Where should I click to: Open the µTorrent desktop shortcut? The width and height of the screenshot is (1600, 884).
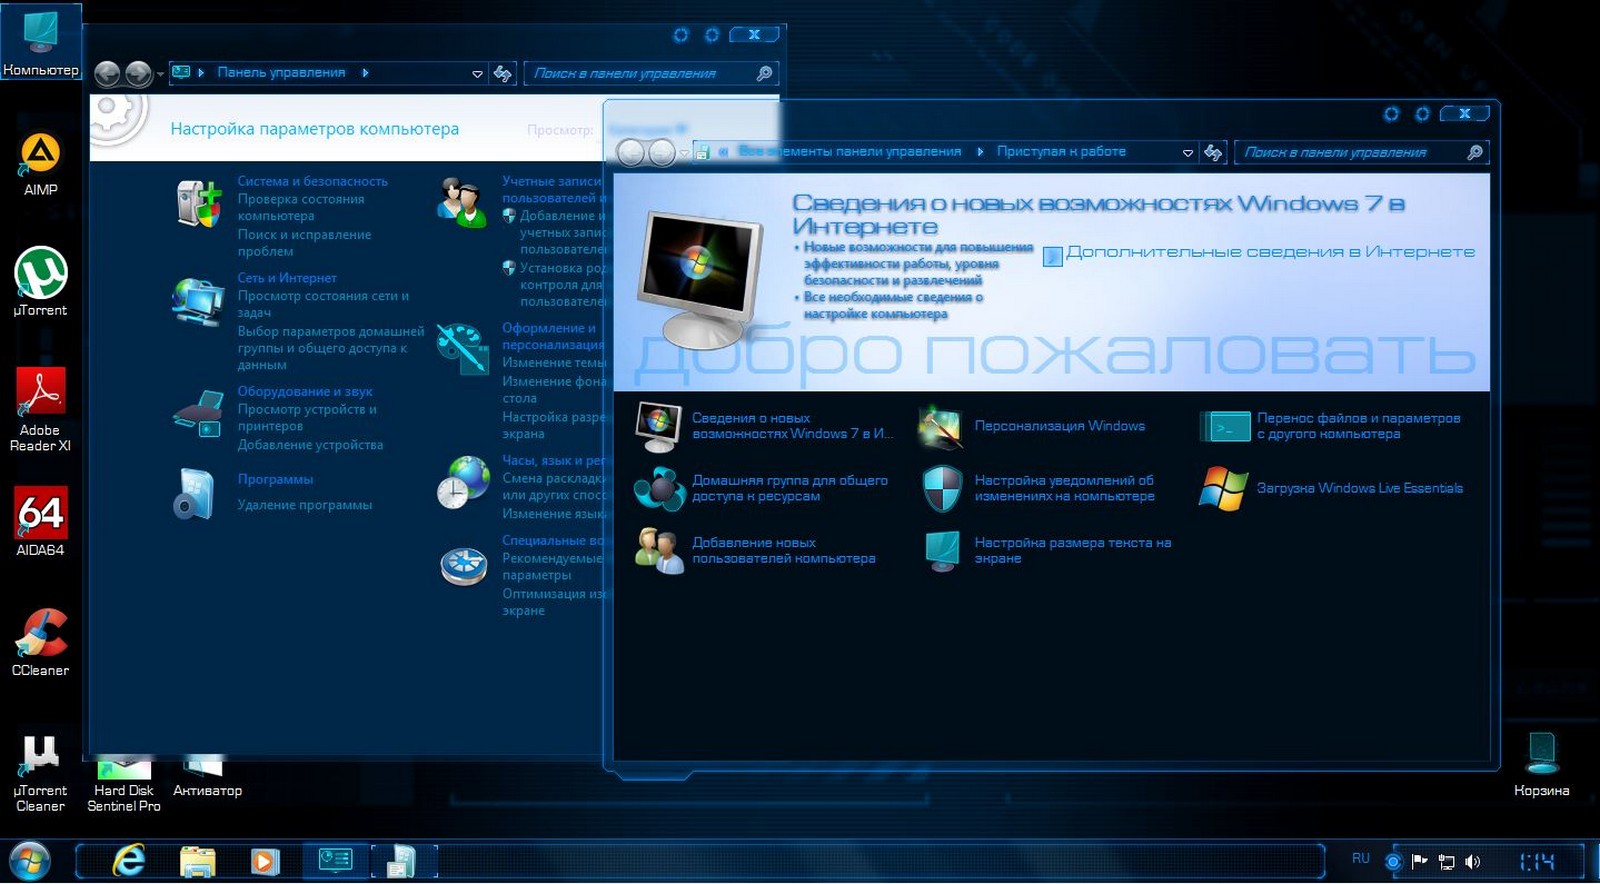pos(40,282)
